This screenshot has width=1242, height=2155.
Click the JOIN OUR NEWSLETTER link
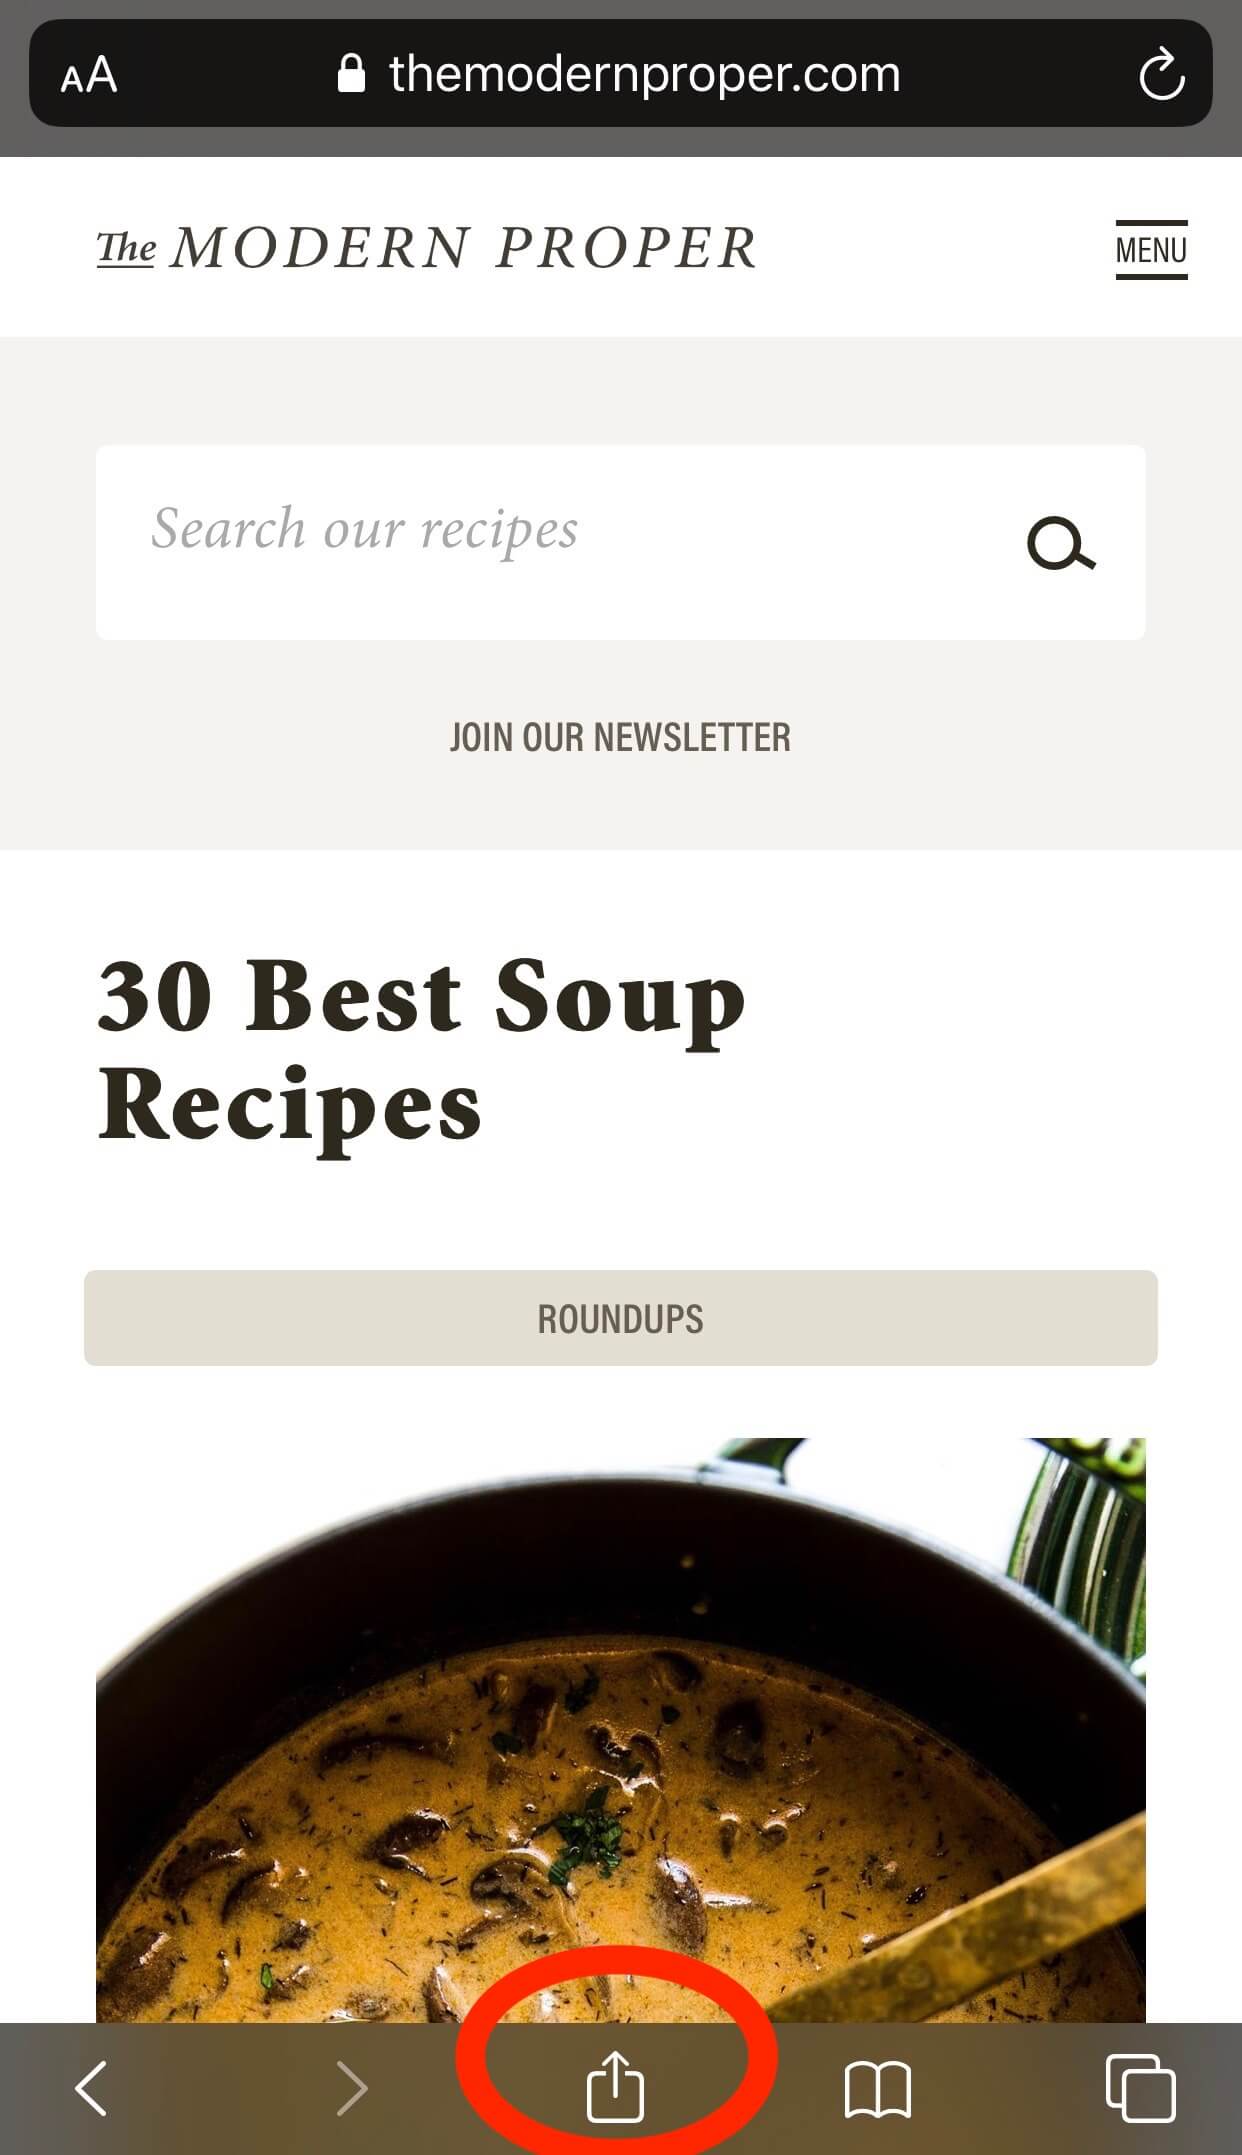tap(620, 738)
